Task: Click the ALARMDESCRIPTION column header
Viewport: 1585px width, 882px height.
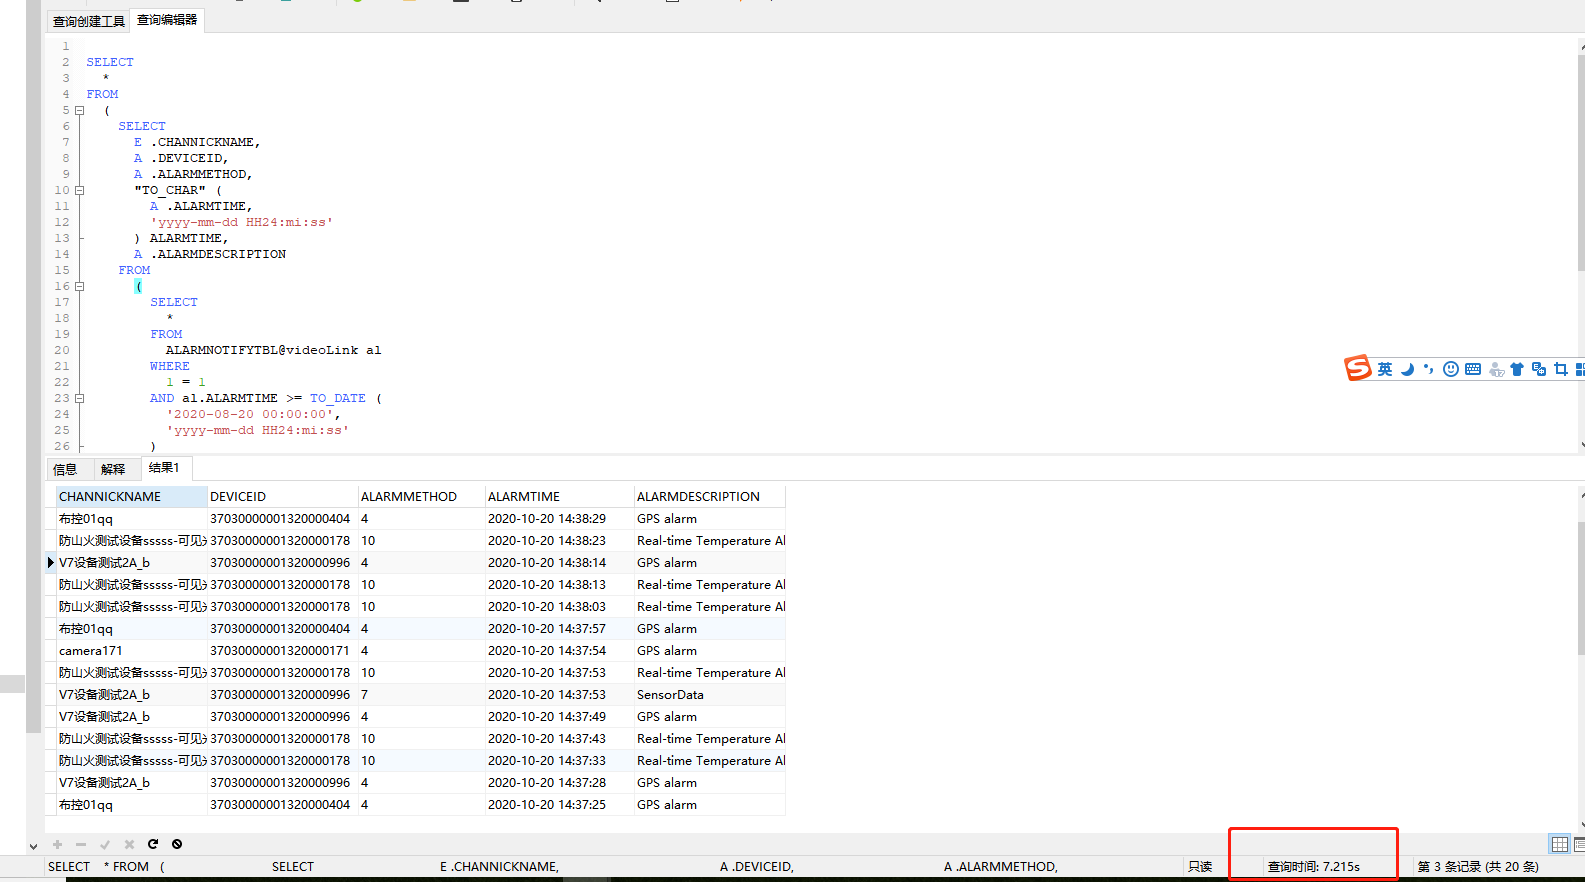Action: pyautogui.click(x=710, y=497)
